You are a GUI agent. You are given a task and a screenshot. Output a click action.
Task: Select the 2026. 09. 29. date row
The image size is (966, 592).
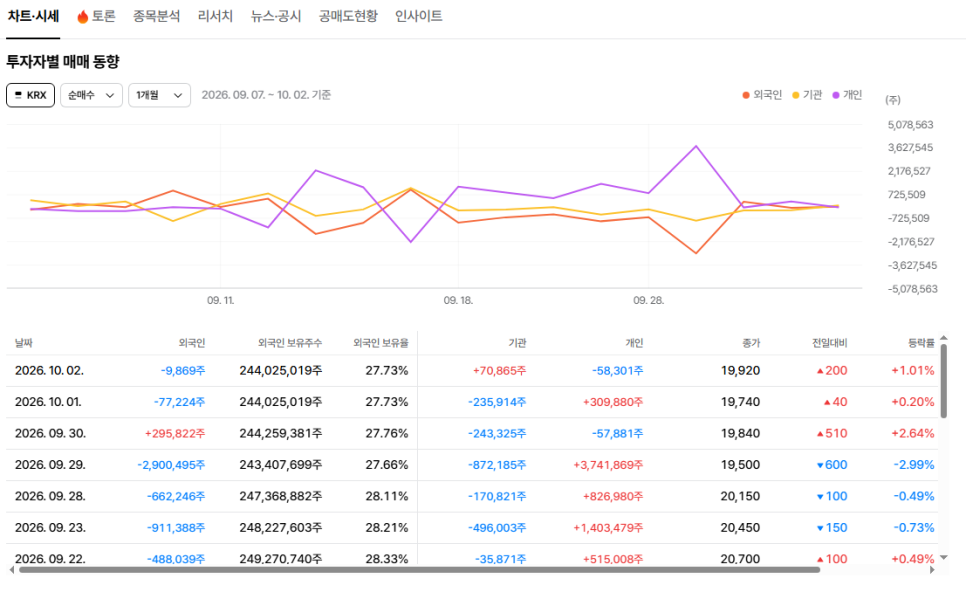point(473,465)
